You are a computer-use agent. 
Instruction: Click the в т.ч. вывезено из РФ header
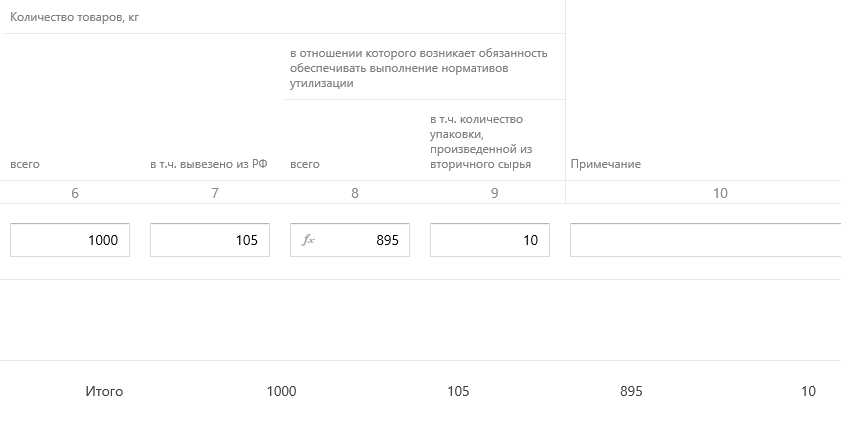(209, 164)
